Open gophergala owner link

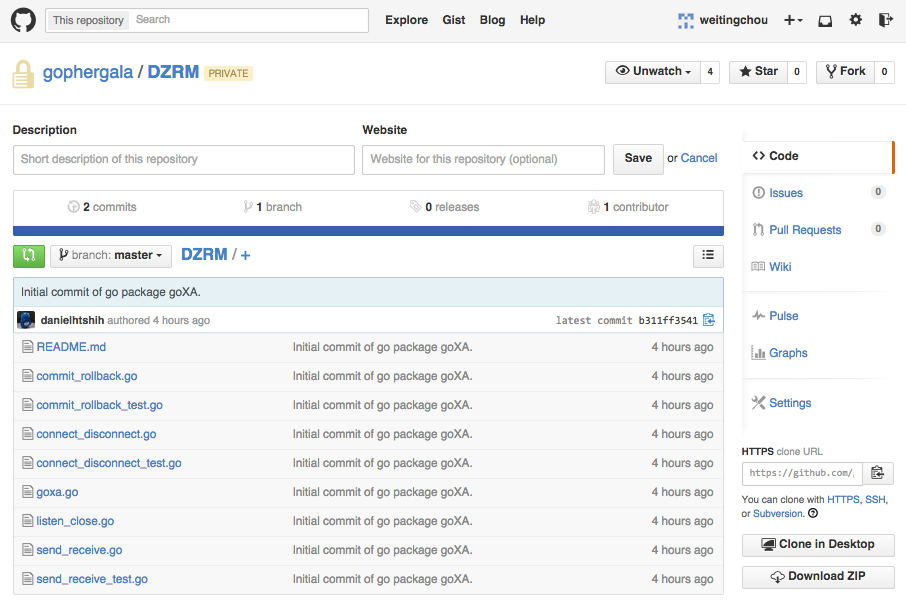pyautogui.click(x=88, y=73)
